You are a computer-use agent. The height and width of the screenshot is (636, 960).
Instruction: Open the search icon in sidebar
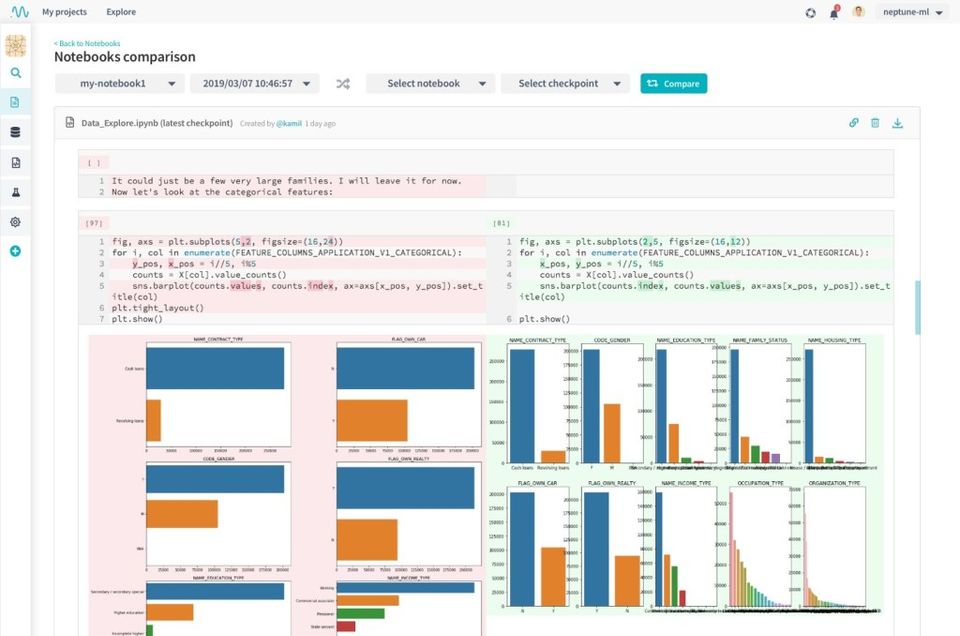(16, 73)
